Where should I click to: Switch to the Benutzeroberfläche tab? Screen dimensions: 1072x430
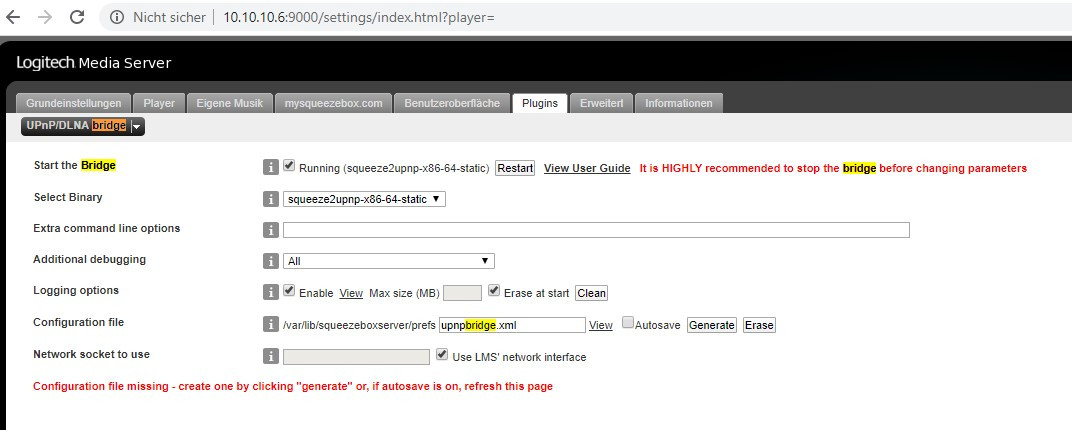[x=452, y=103]
